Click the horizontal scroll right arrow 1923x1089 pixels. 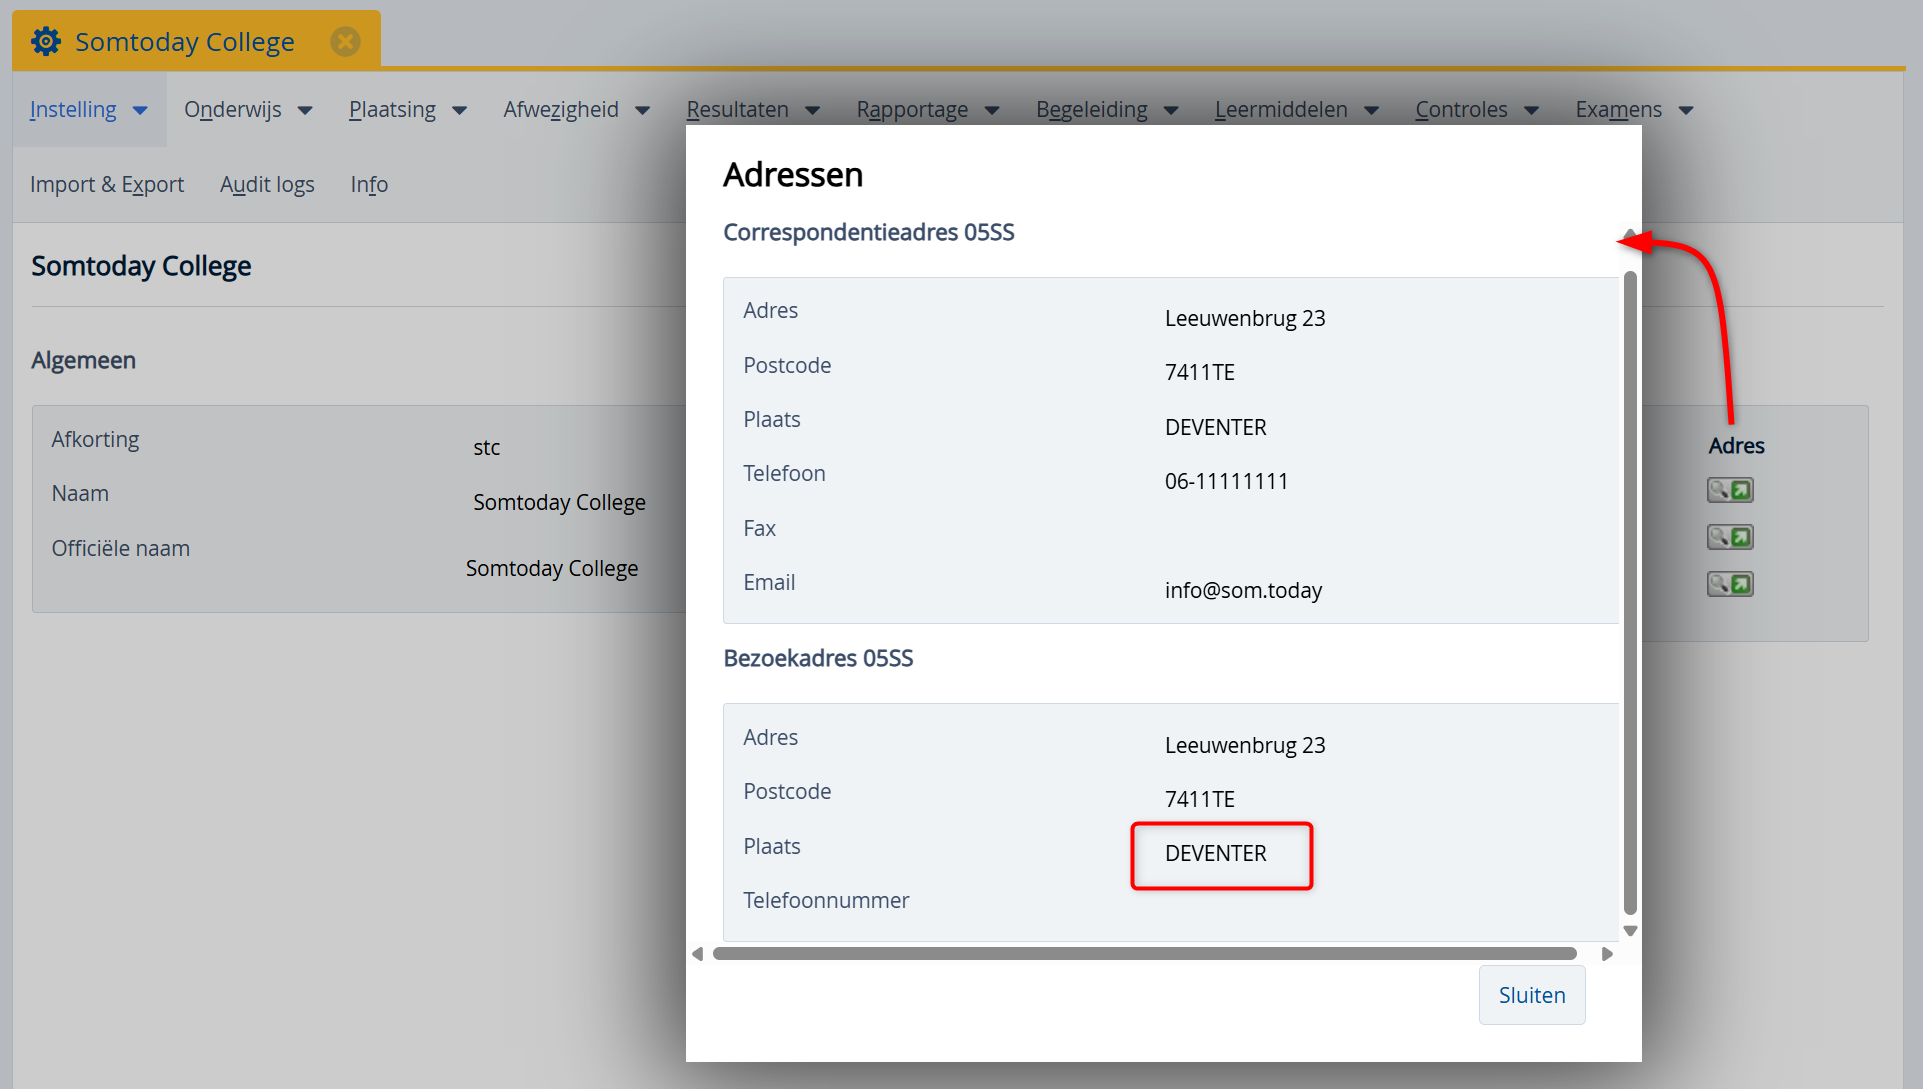click(x=1607, y=954)
